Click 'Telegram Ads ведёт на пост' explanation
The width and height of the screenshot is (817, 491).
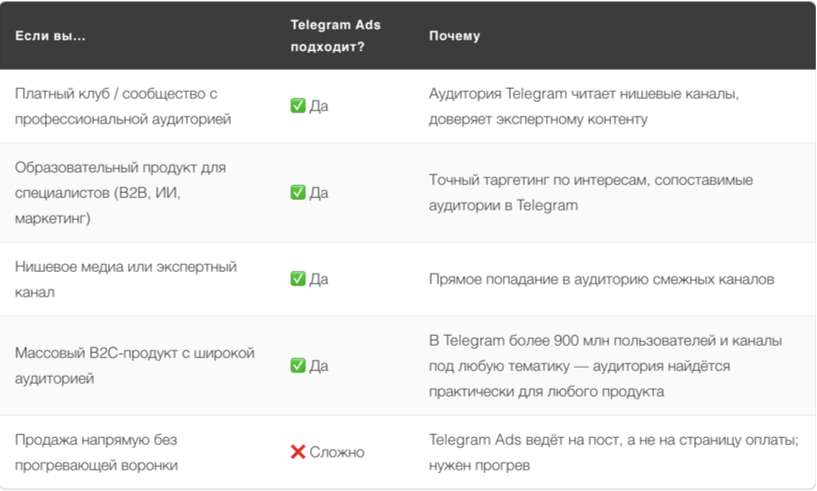coord(614,452)
